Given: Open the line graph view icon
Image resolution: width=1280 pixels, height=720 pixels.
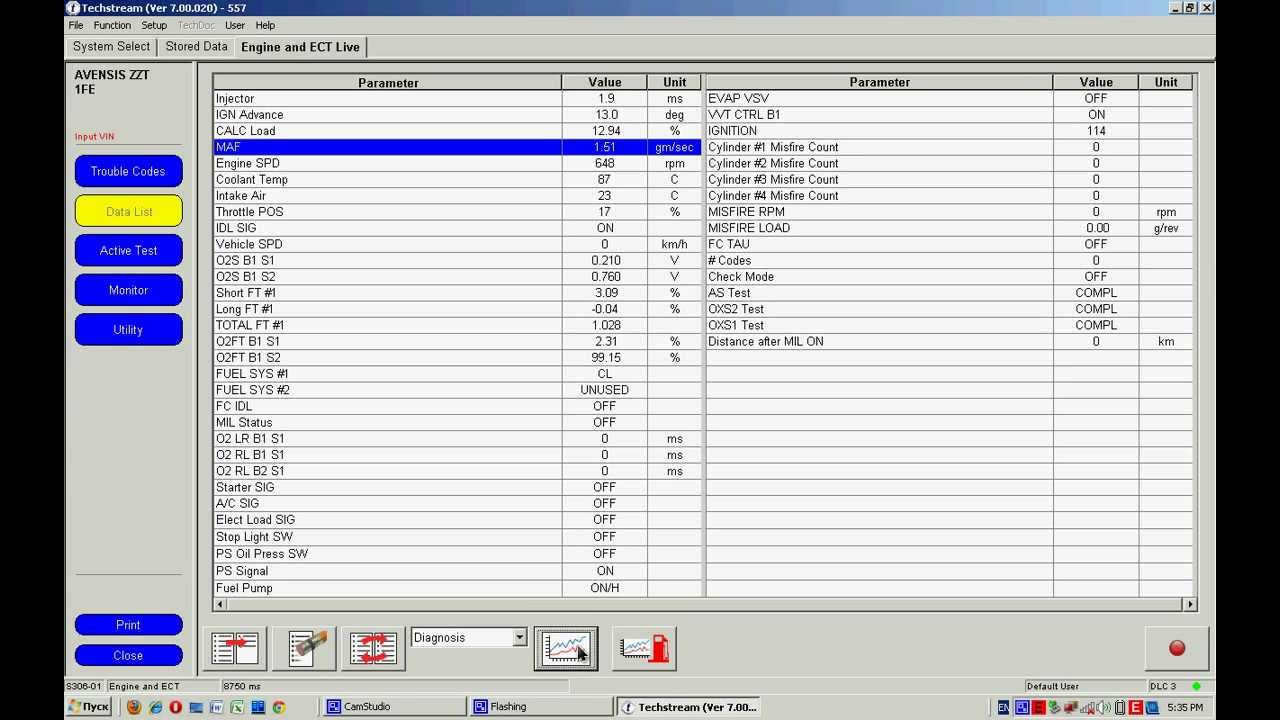Looking at the screenshot, I should 565,648.
